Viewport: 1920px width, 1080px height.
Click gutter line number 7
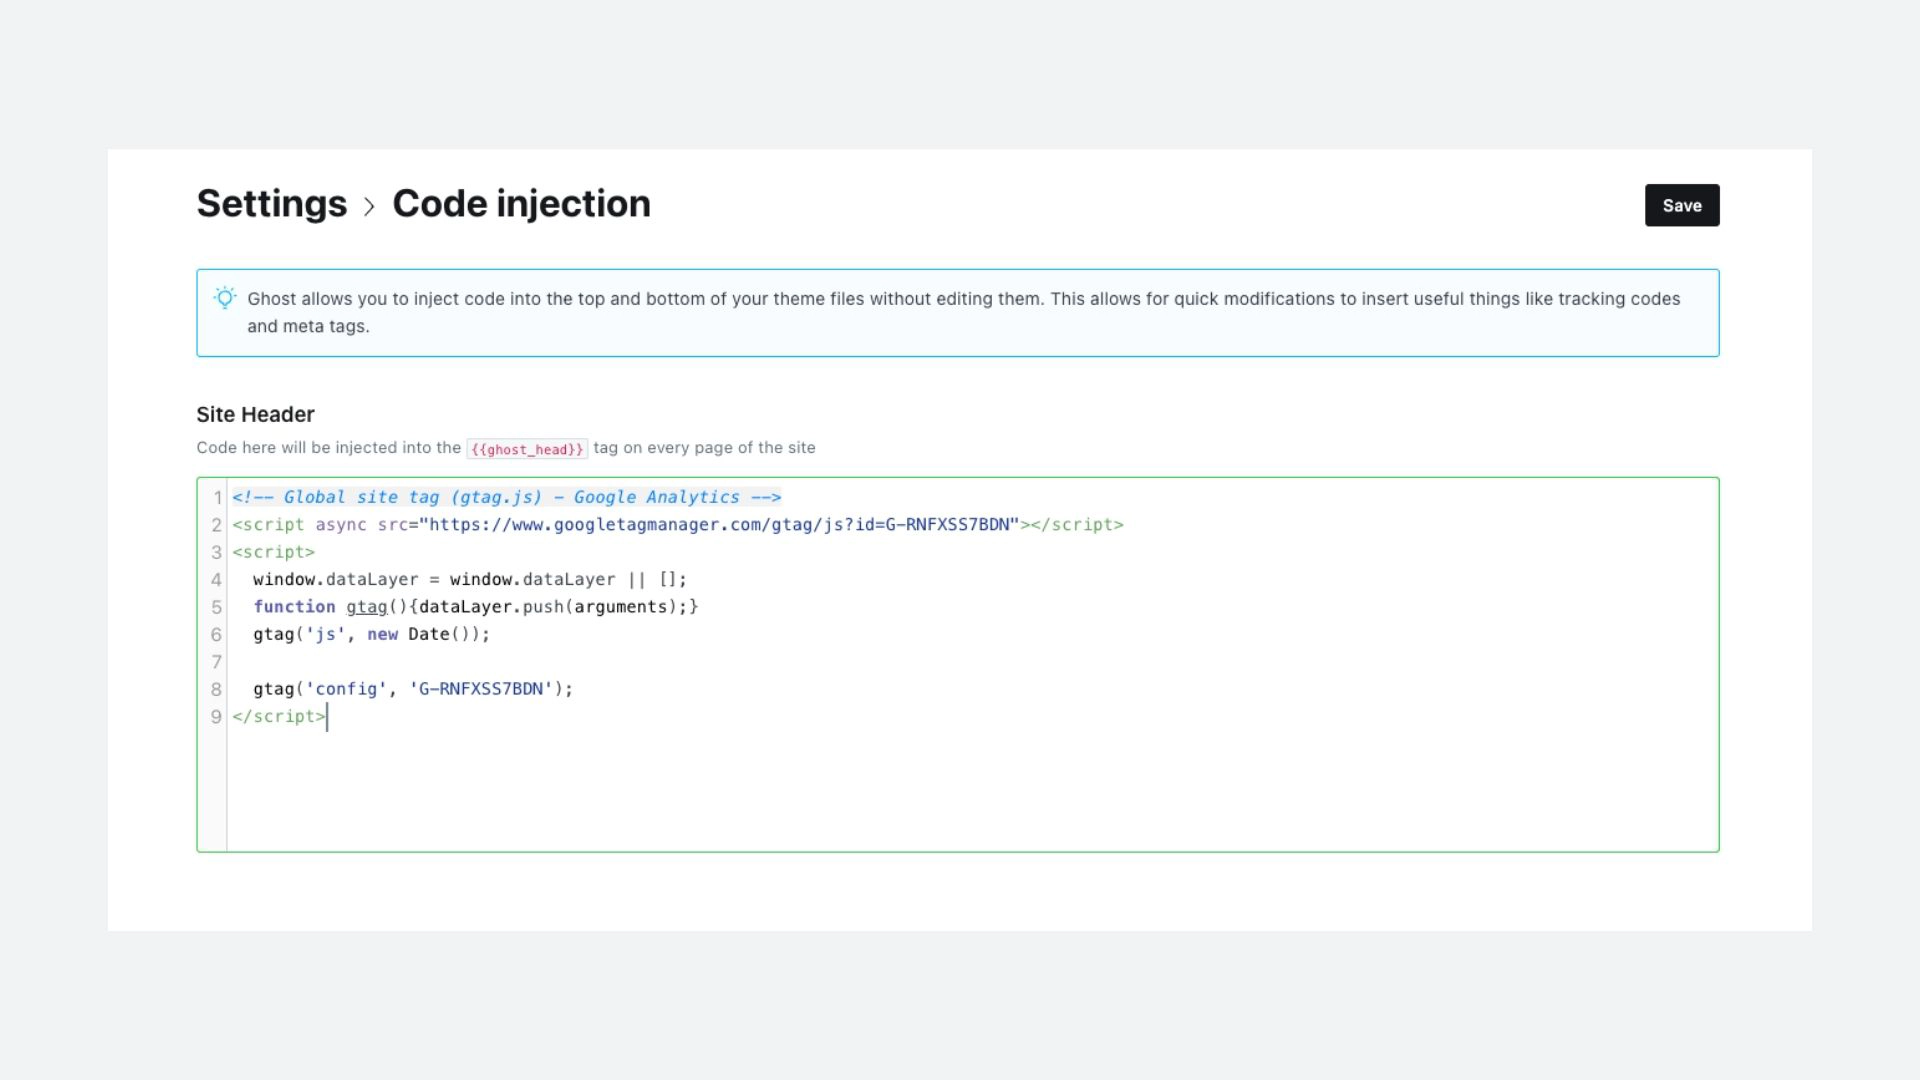(216, 662)
